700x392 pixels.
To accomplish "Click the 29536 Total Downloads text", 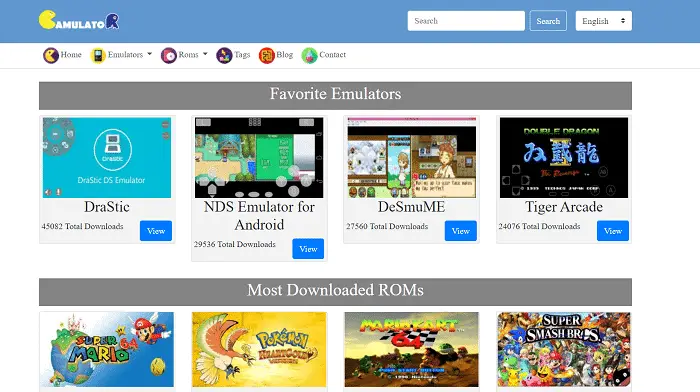I will pyautogui.click(x=235, y=244).
